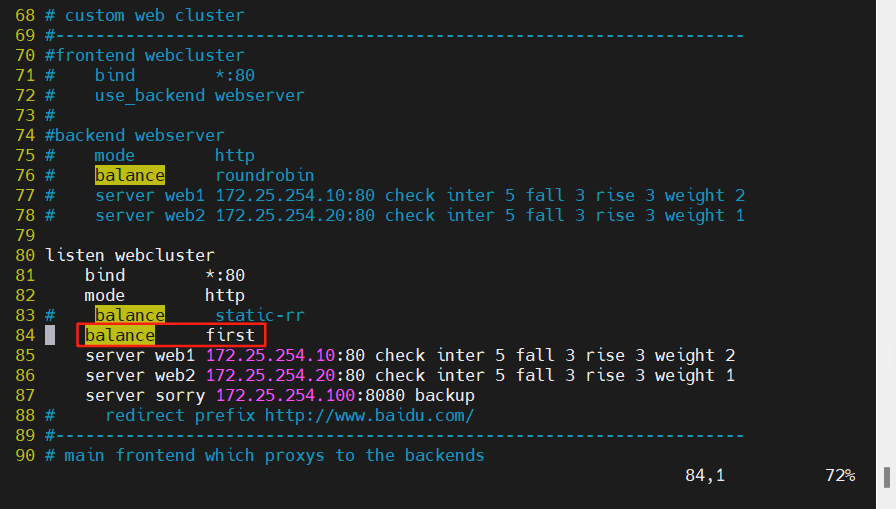Click magenta IP '172.25.254.100' on line 87
This screenshot has width=896, height=509.
tap(285, 395)
